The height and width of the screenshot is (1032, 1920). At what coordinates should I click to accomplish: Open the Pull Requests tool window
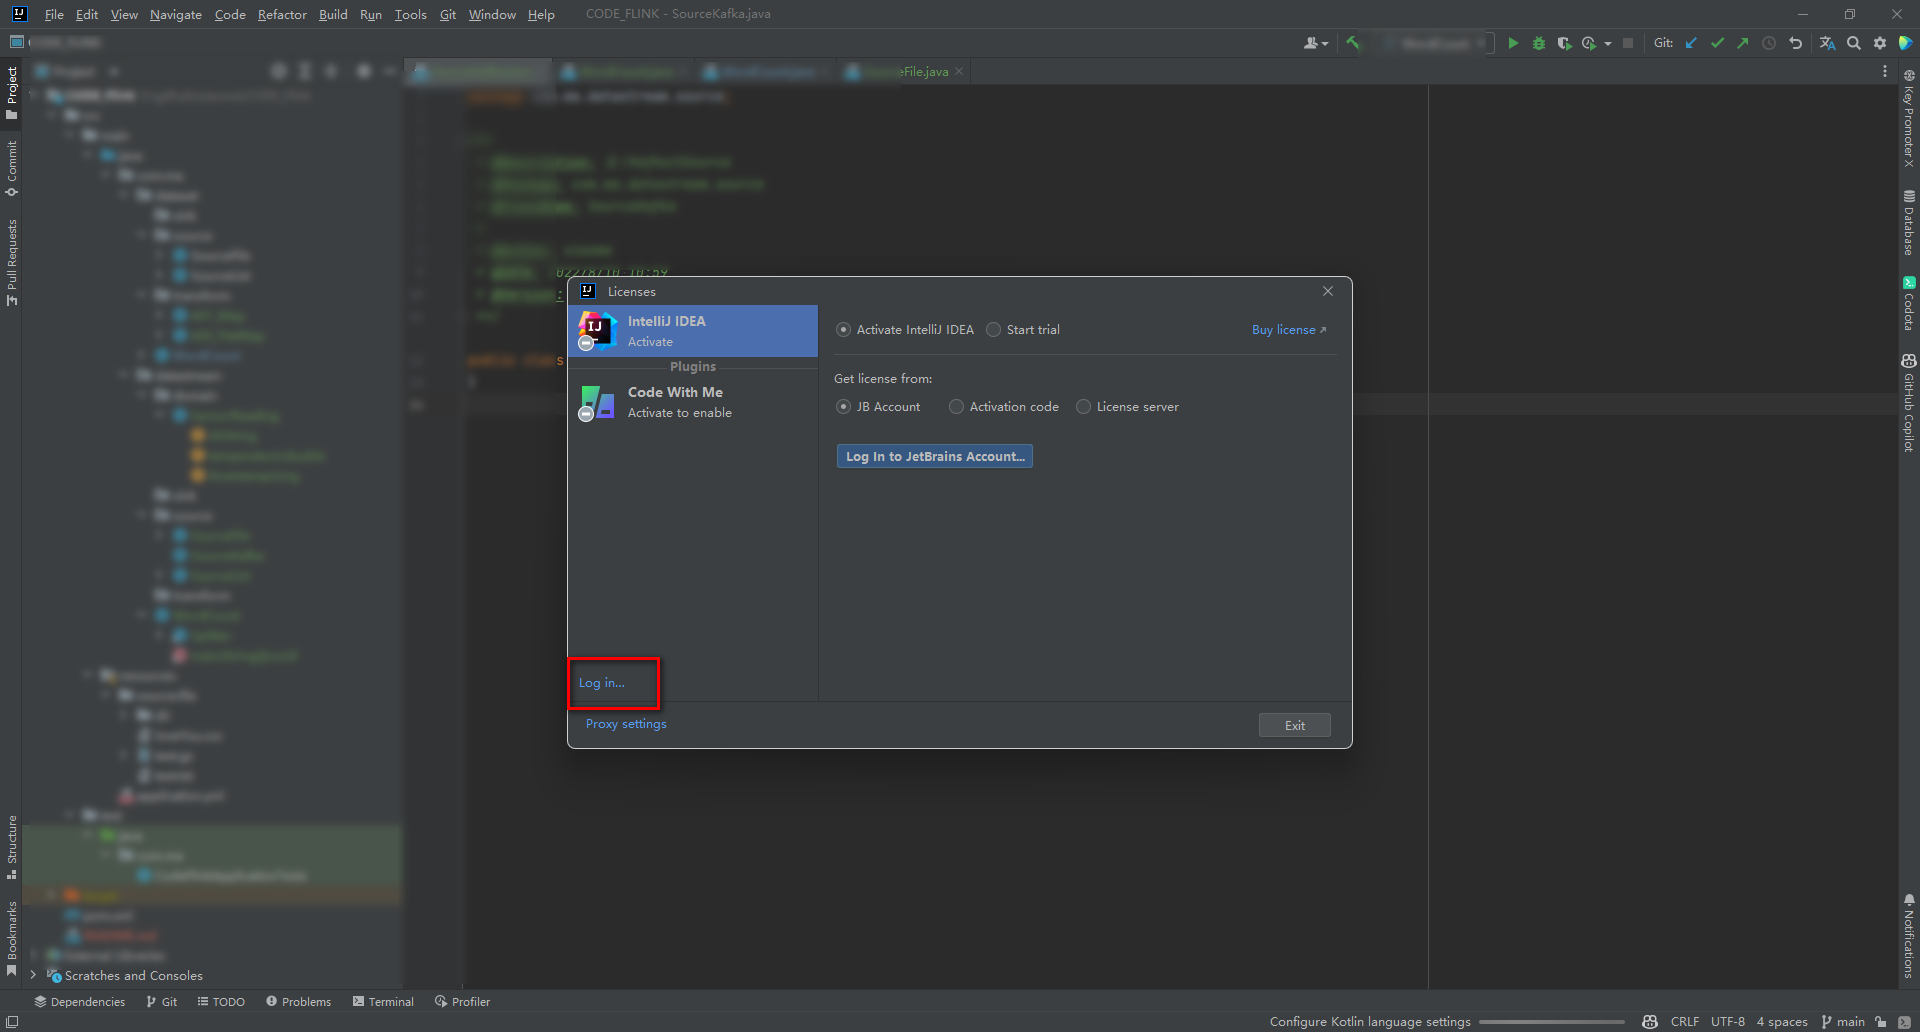coord(12,262)
